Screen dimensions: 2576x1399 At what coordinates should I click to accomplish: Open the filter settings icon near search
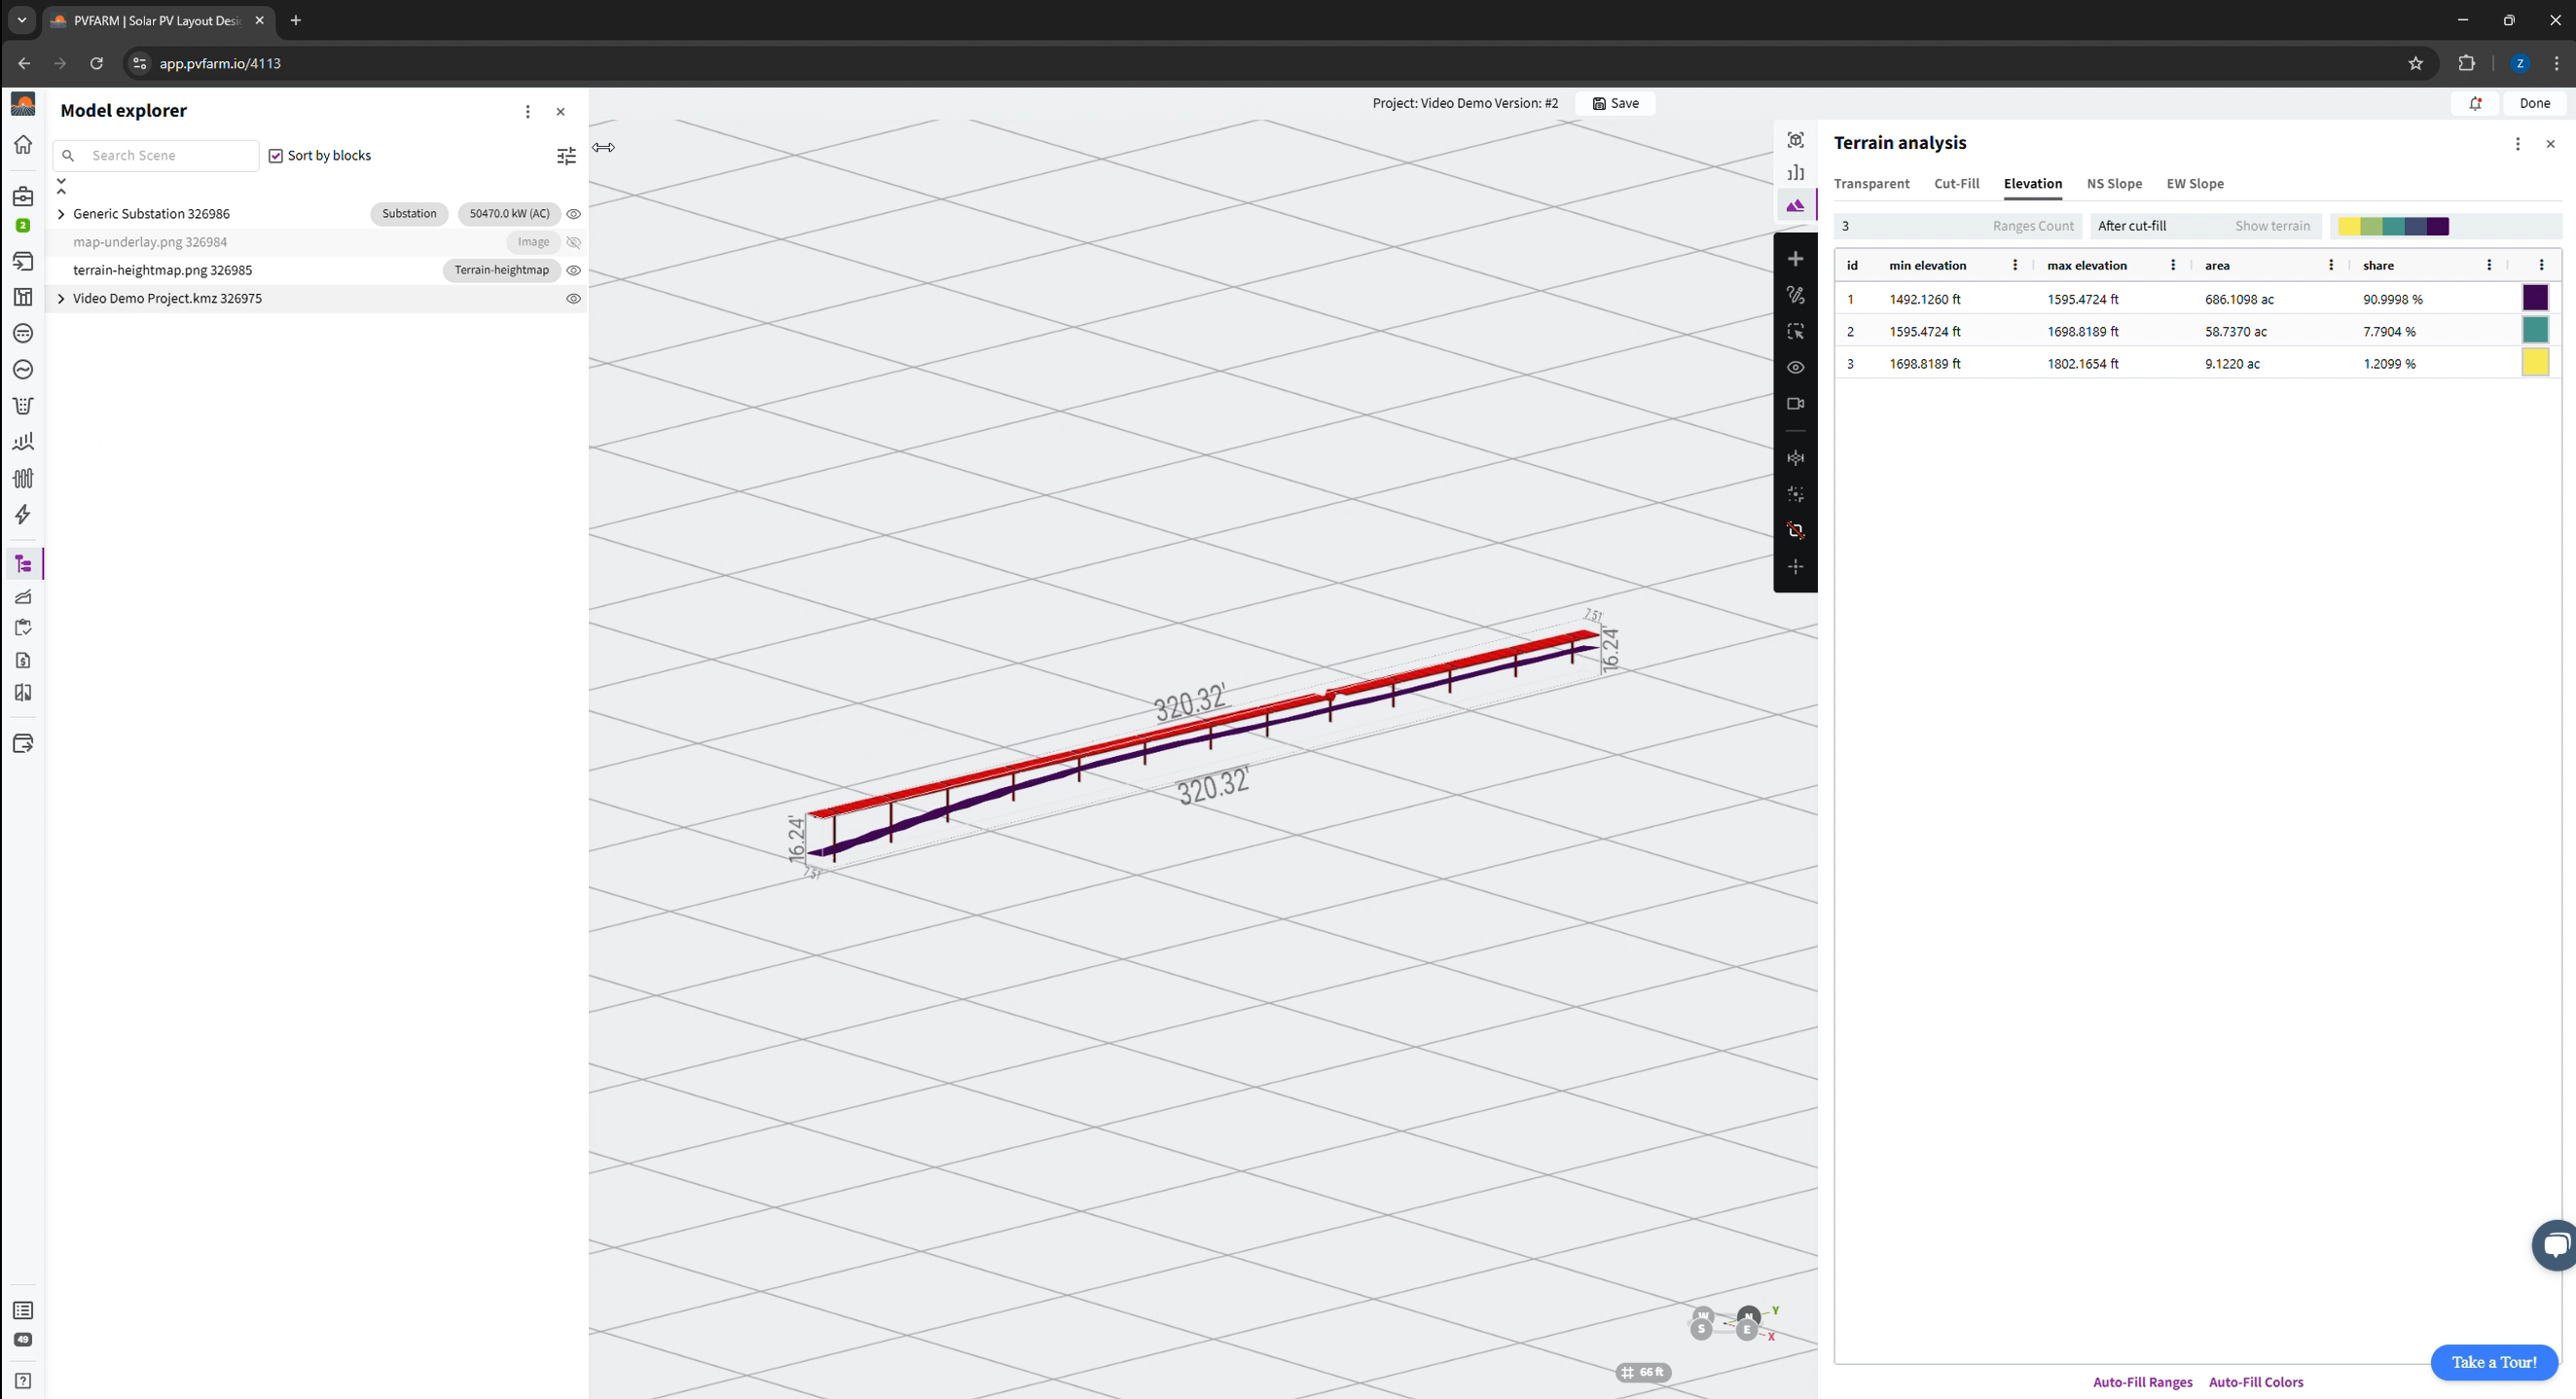pos(566,156)
